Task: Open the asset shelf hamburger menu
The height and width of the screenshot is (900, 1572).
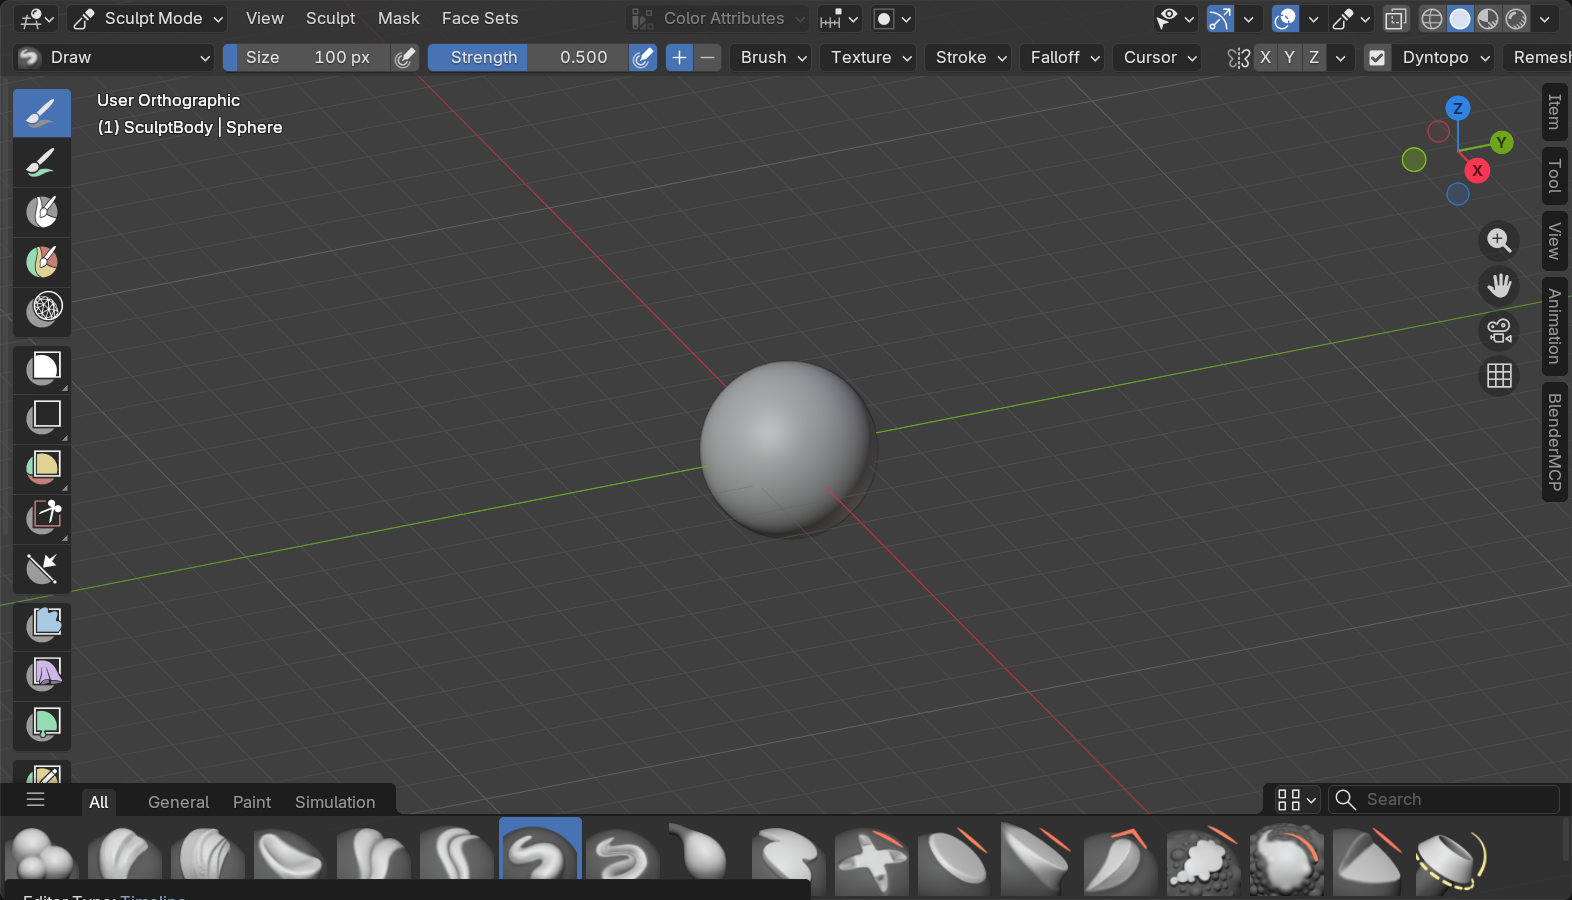Action: coord(36,799)
